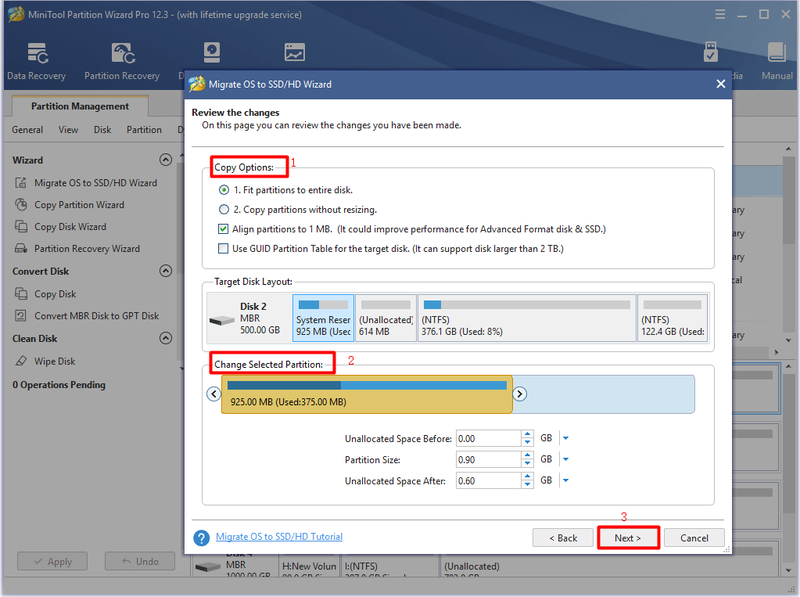
Task: Click right handle of partition size slider
Action: (519, 394)
